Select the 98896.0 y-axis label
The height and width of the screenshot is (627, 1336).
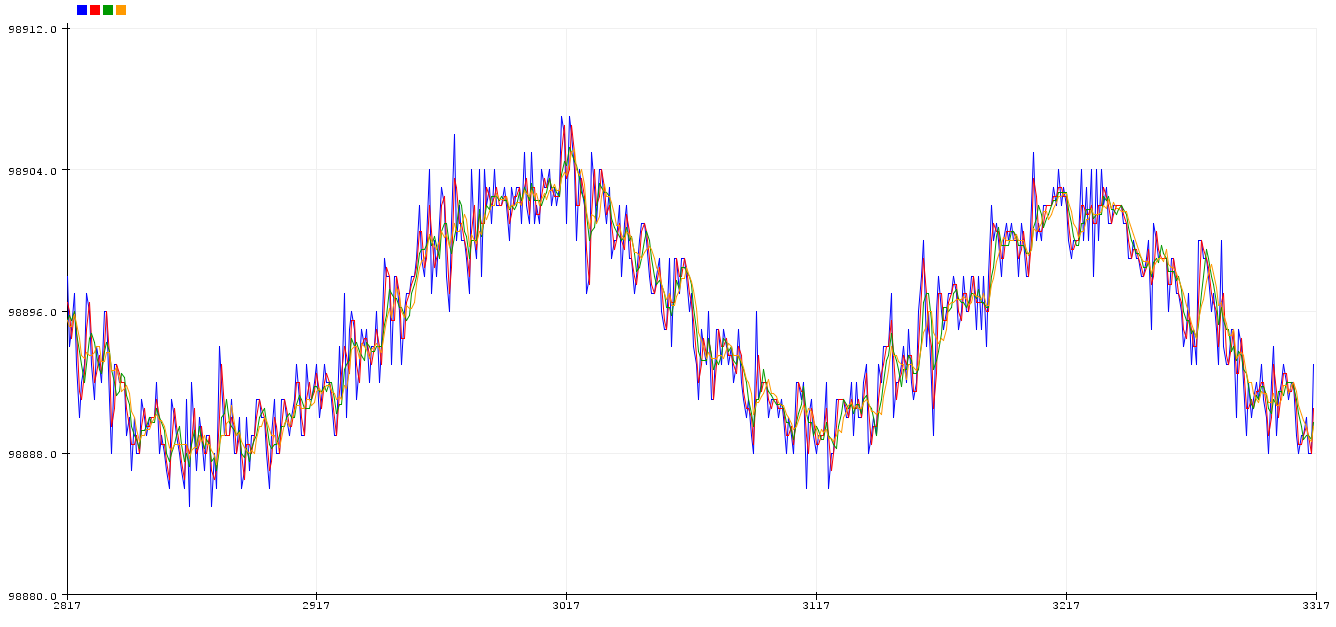point(33,312)
